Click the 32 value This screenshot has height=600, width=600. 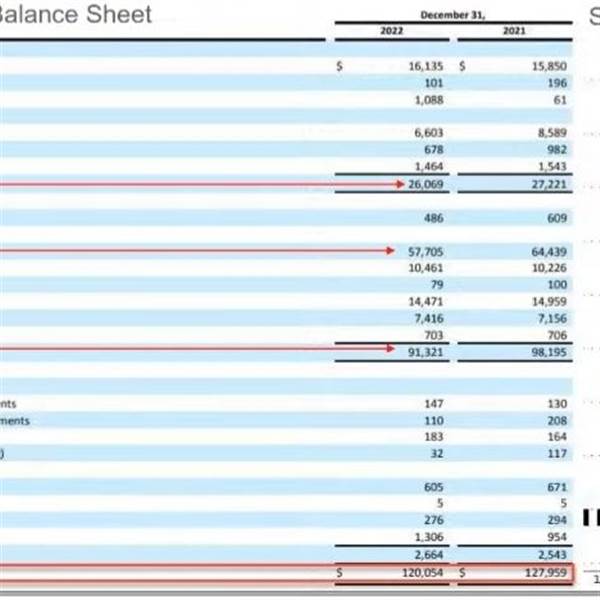(437, 454)
